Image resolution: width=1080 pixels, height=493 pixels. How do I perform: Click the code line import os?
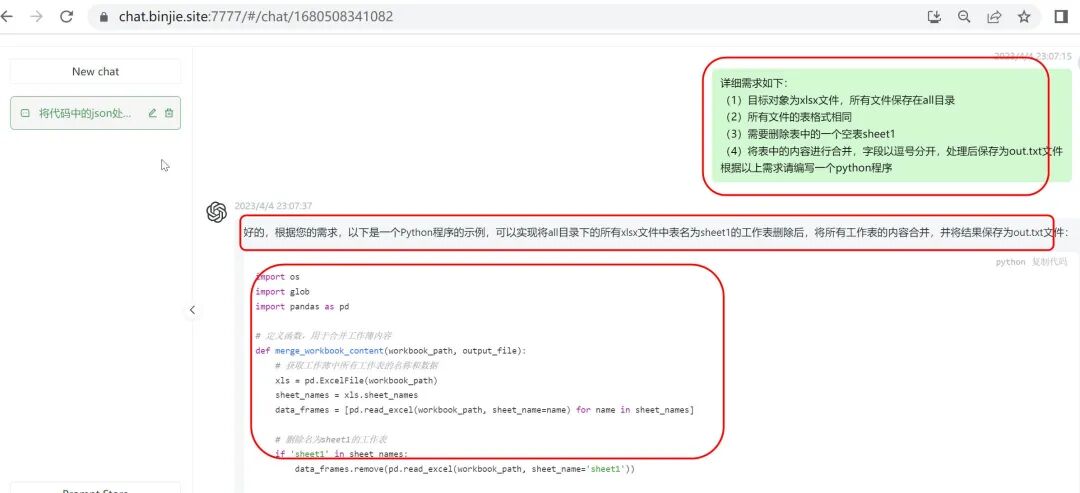point(278,277)
